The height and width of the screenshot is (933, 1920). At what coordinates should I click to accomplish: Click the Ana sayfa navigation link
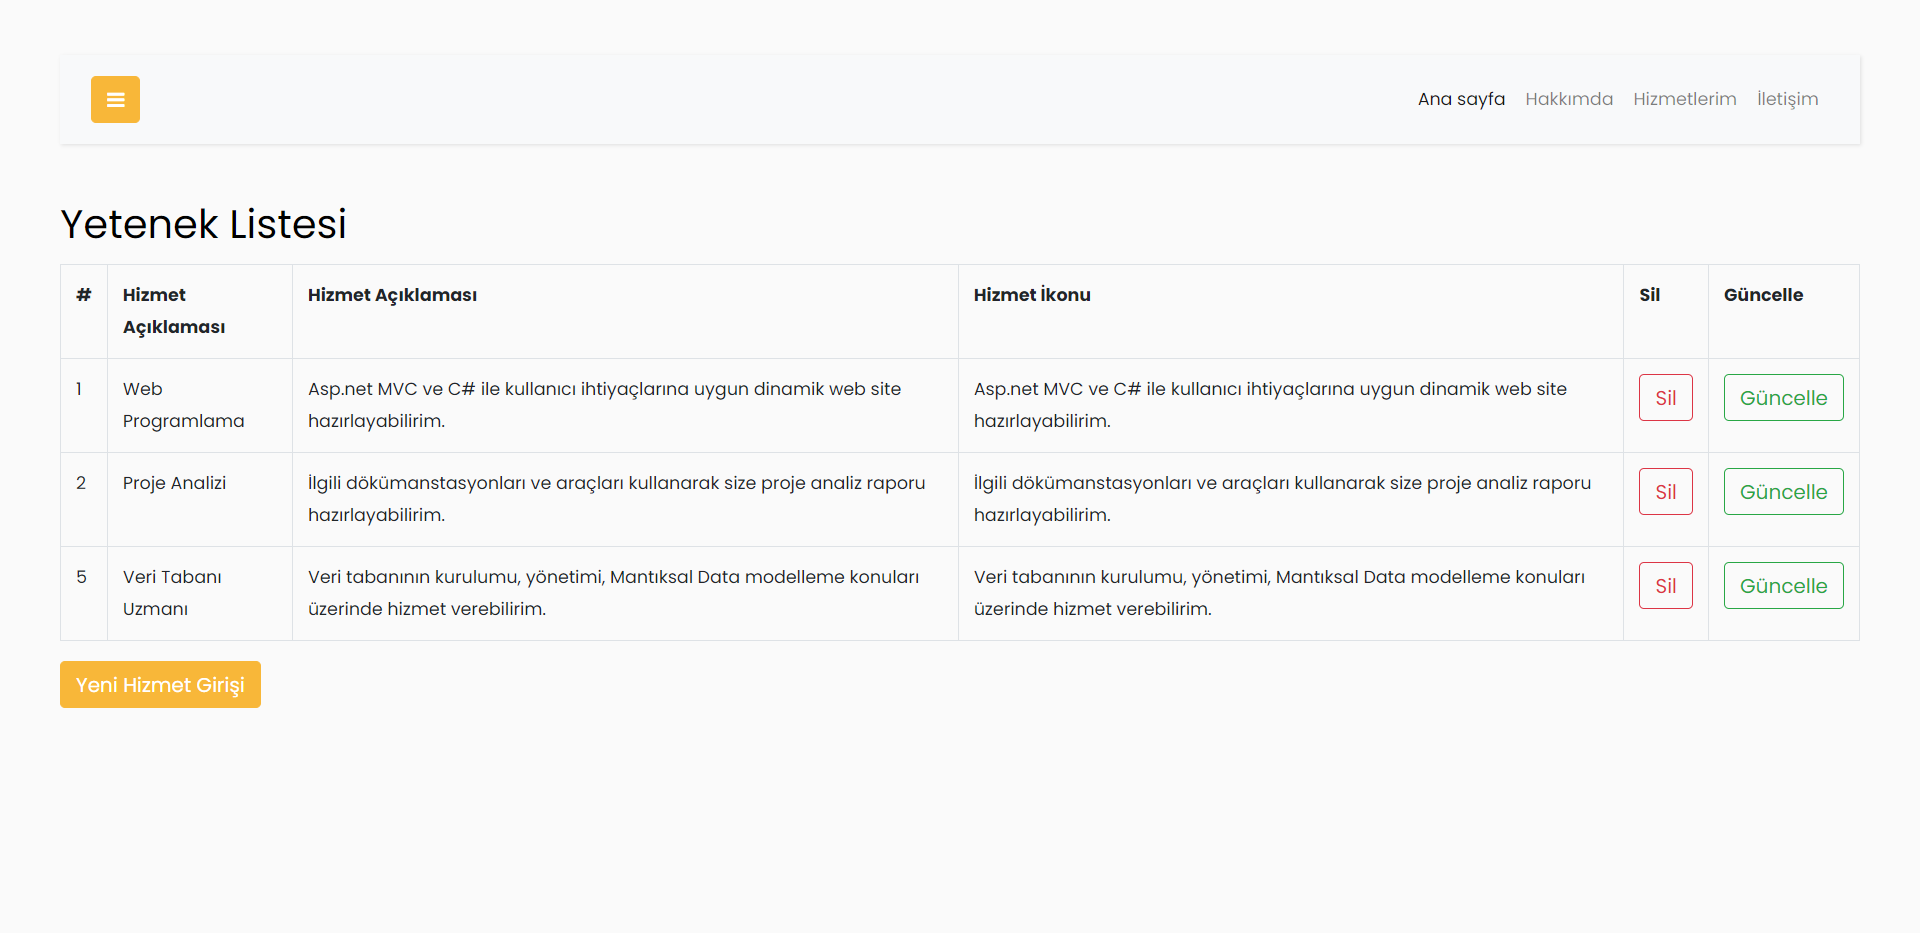coord(1461,99)
